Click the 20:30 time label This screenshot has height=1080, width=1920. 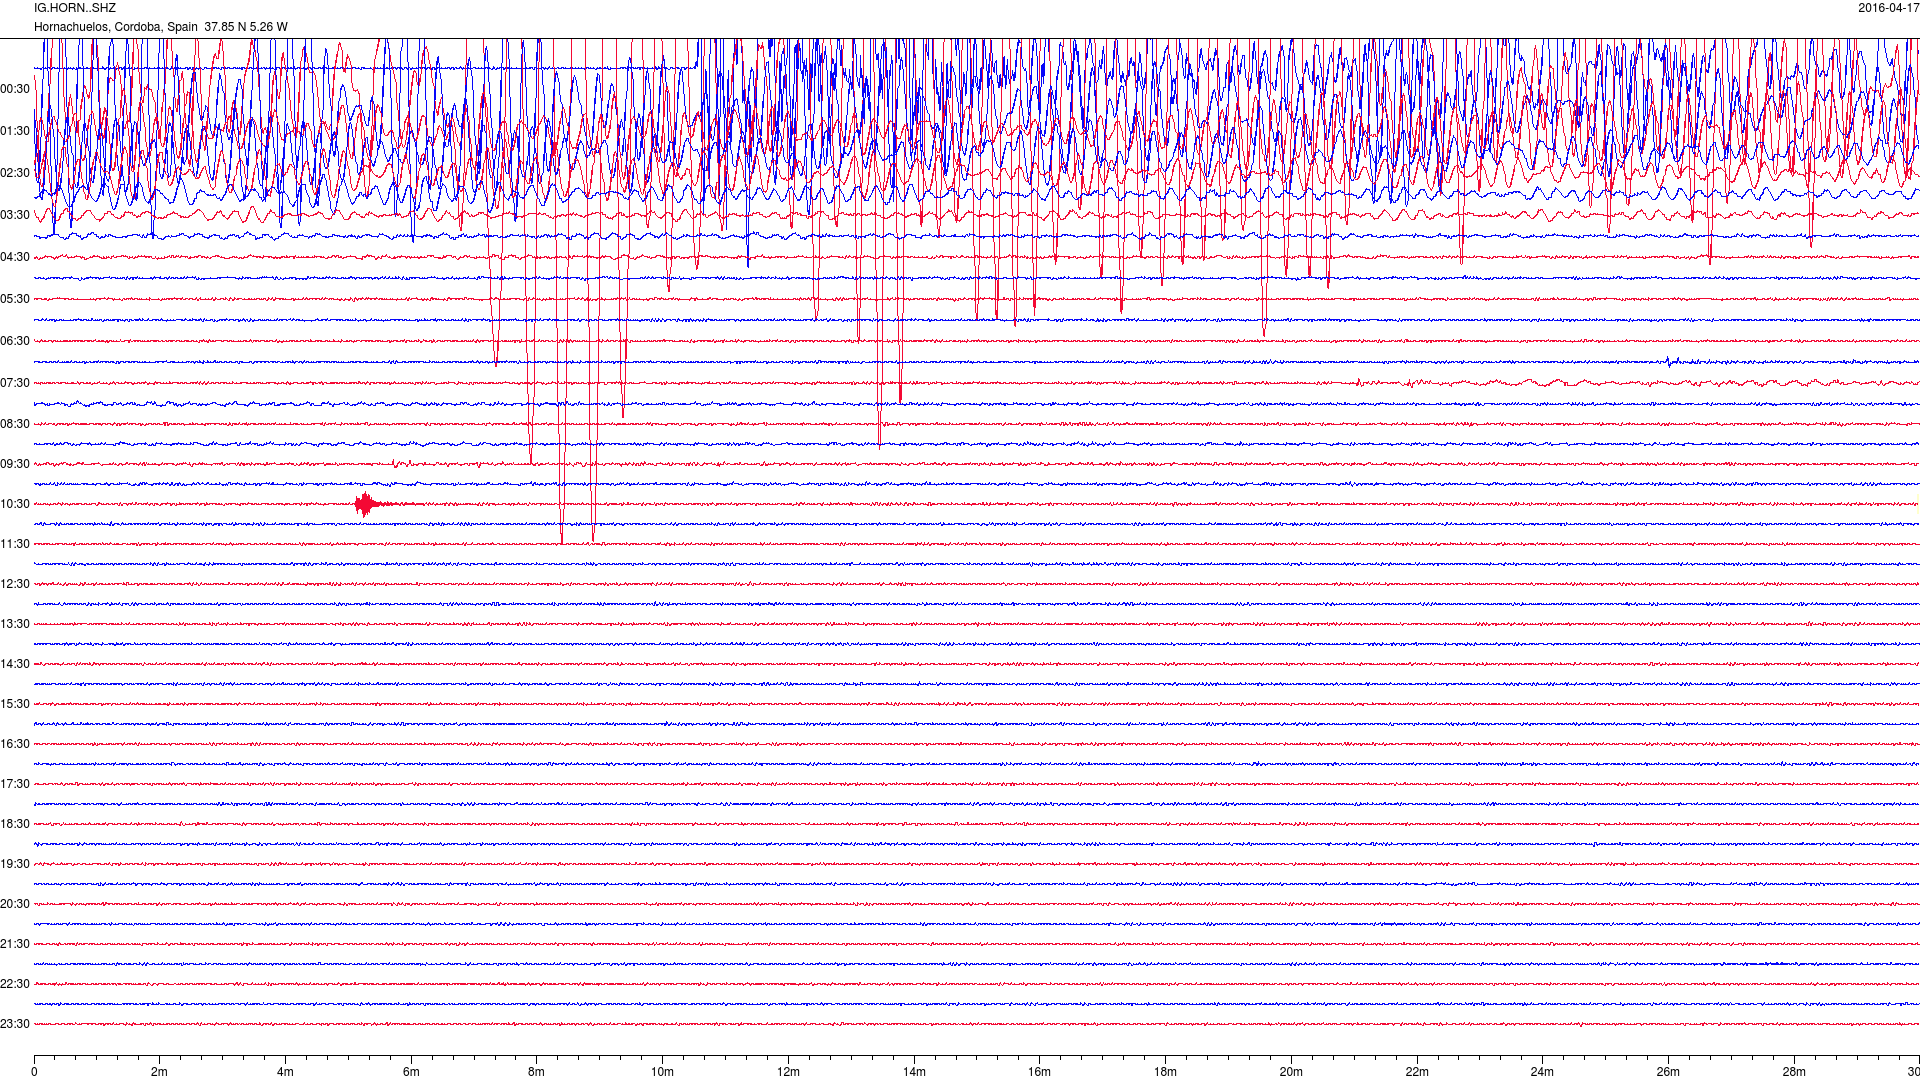[x=15, y=904]
